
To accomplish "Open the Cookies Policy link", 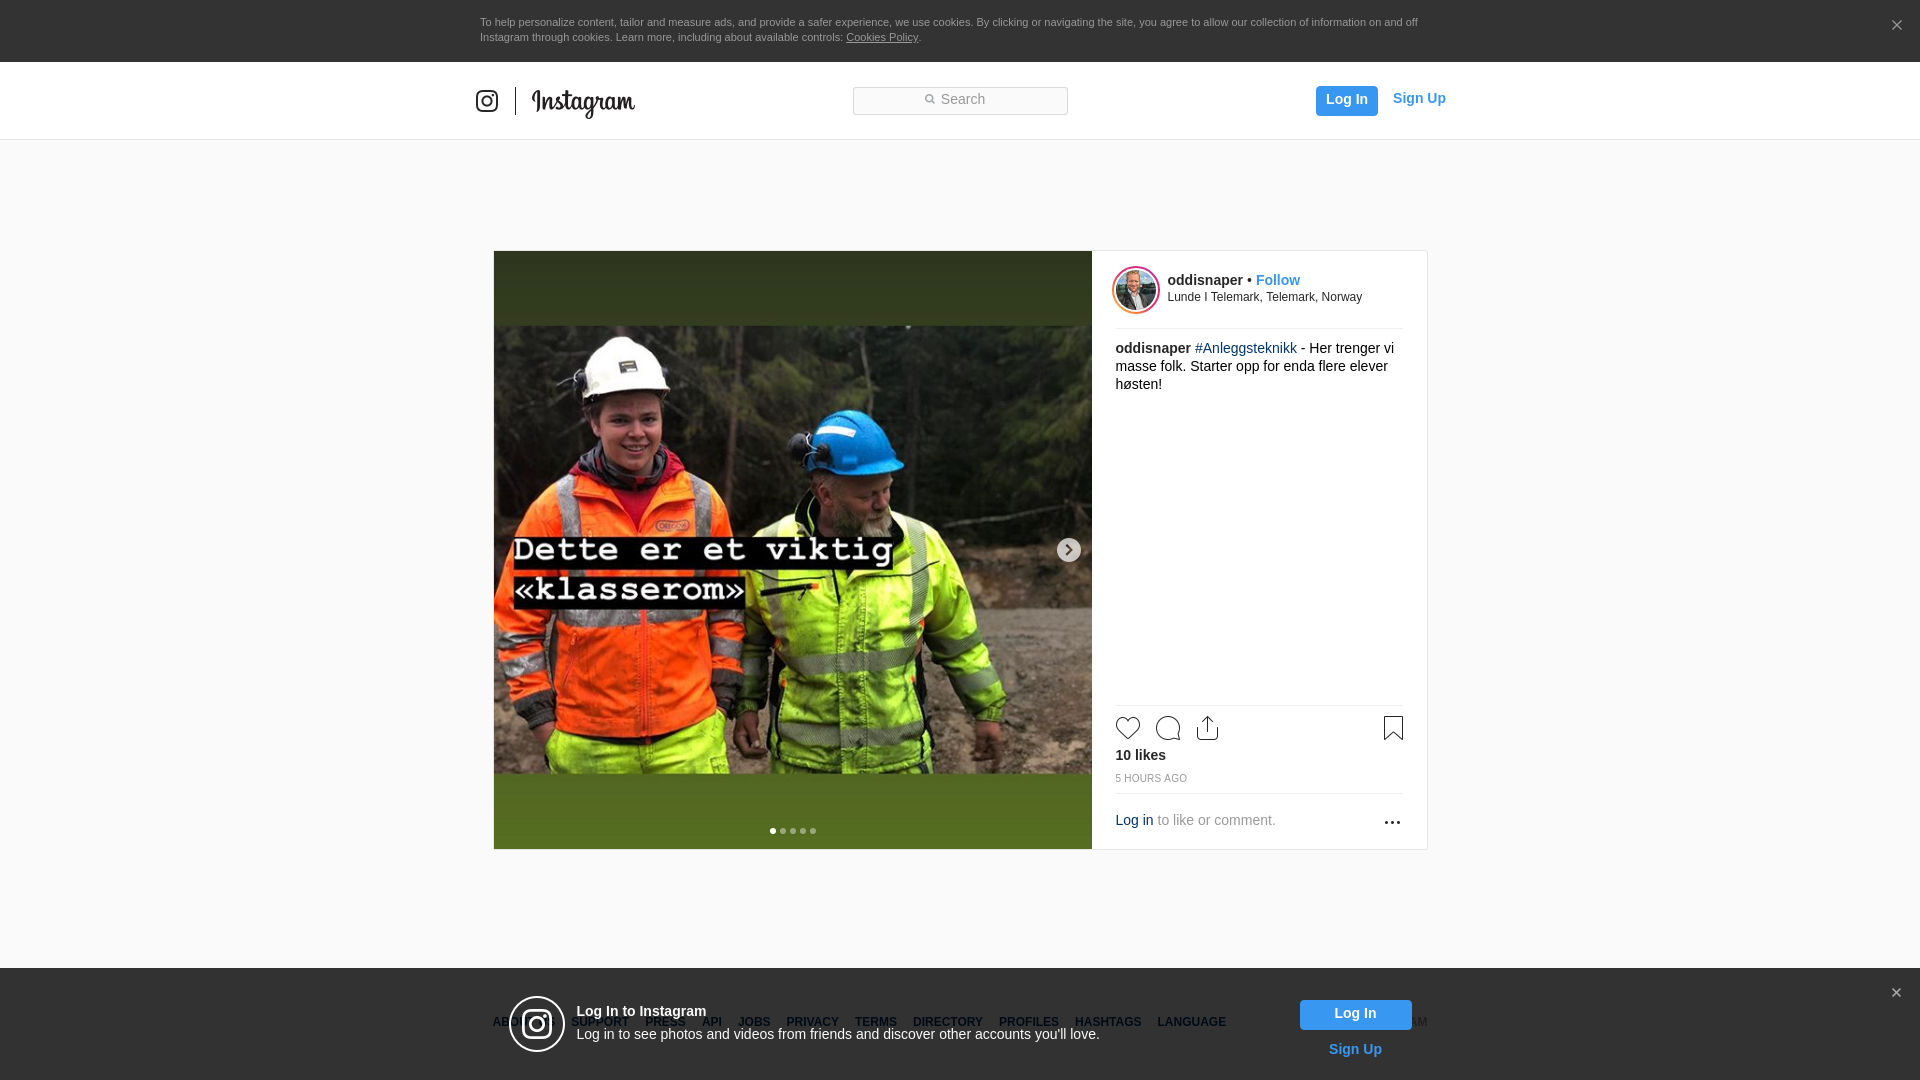I will [x=882, y=37].
